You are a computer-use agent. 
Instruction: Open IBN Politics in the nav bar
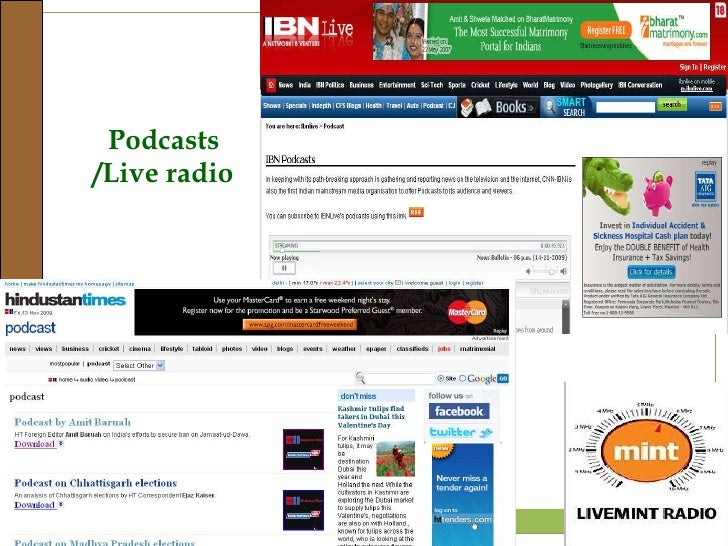tap(330, 85)
